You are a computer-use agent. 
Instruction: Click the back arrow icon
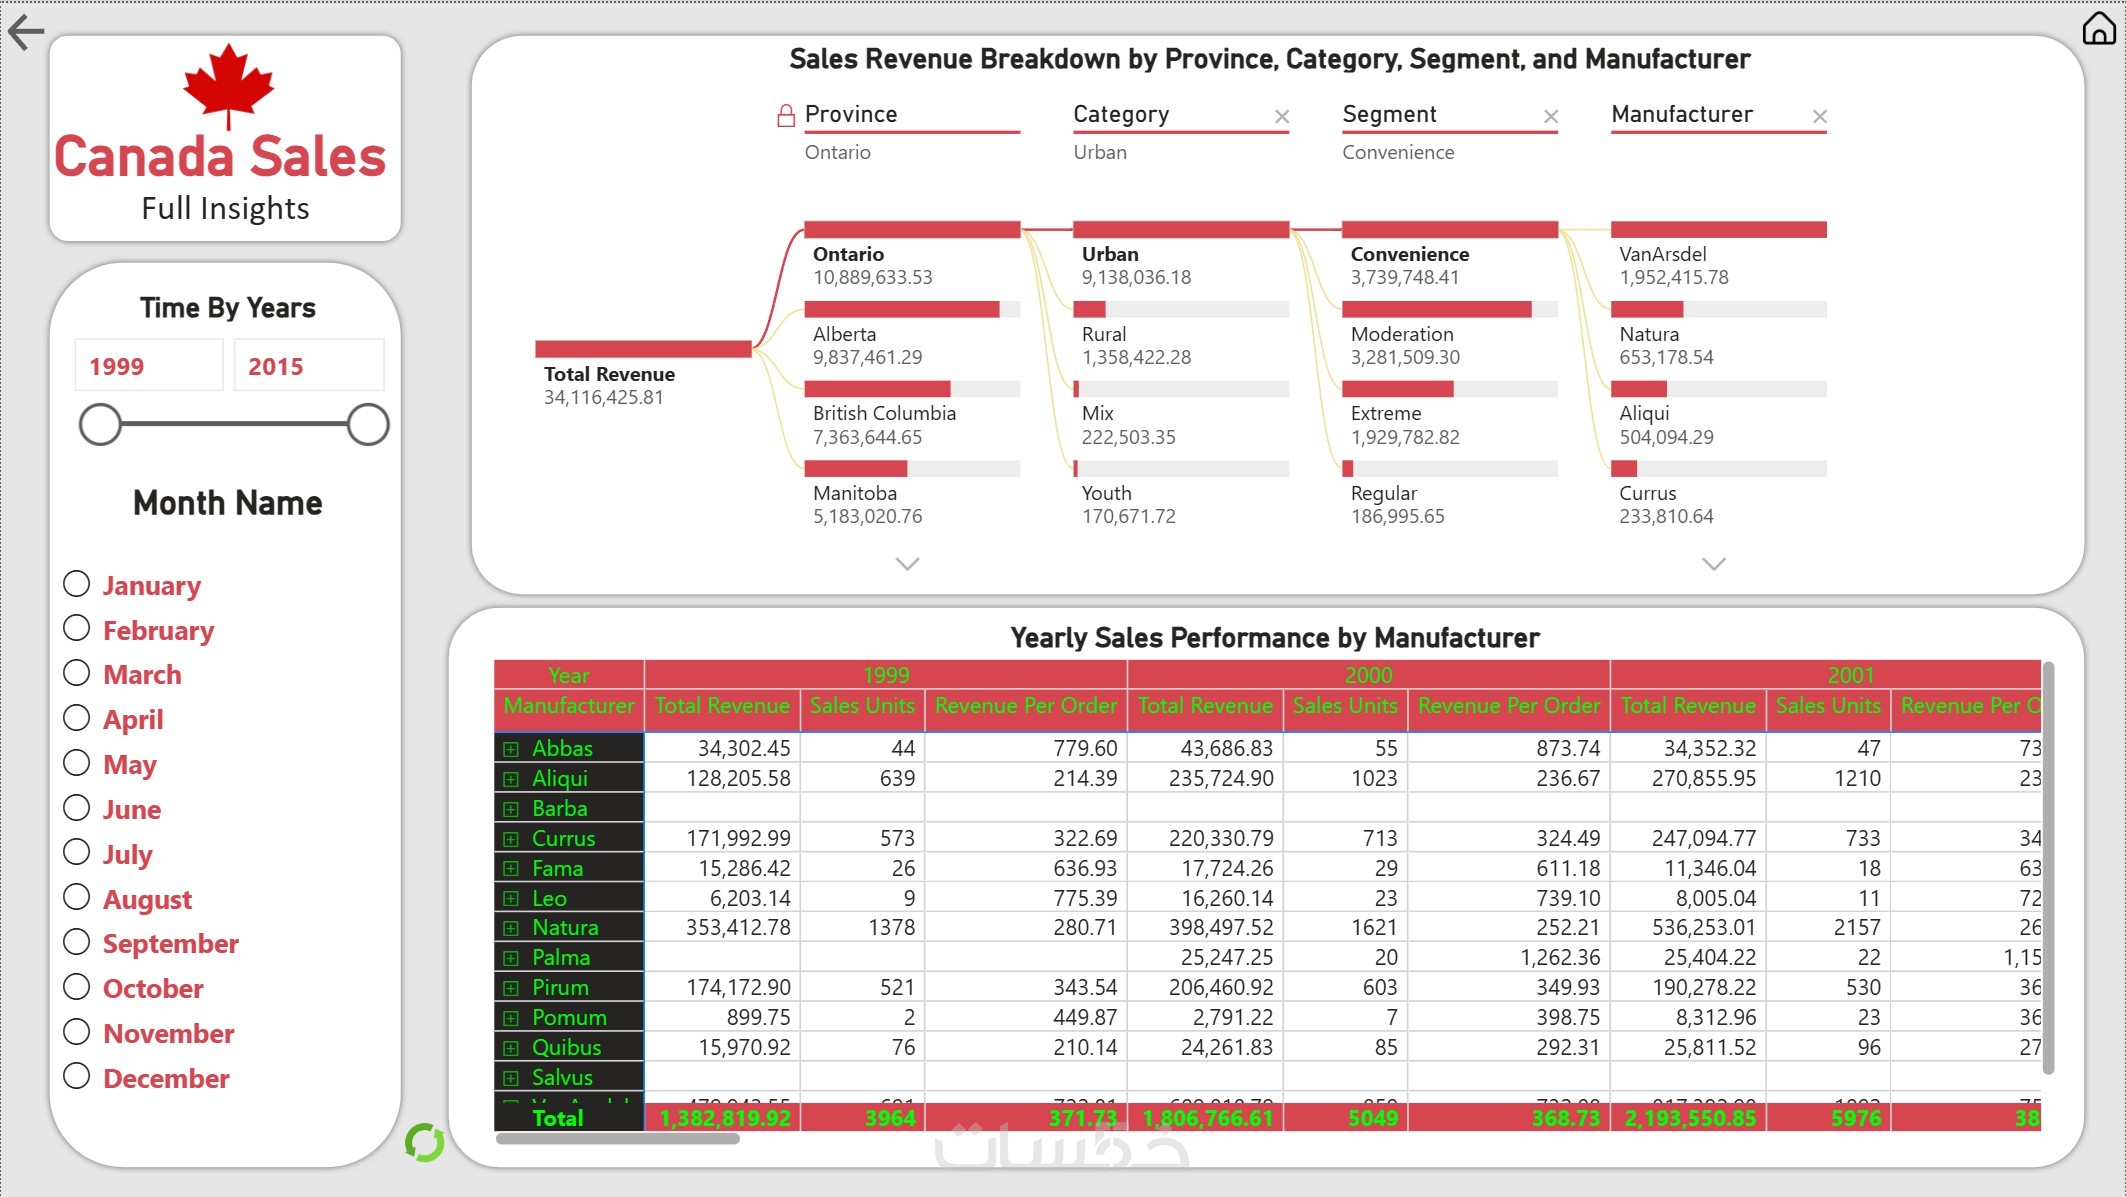(26, 32)
